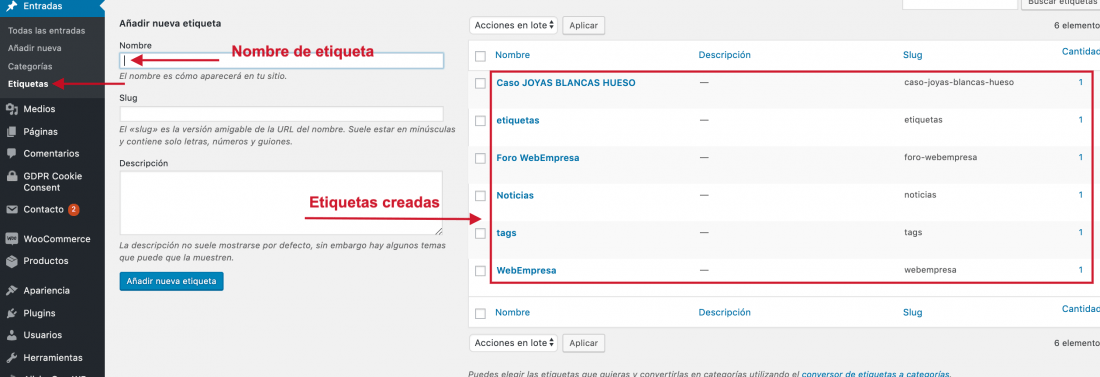This screenshot has width=1100, height=377.
Task: Open the WooCommerce menu label
Action: [x=57, y=239]
